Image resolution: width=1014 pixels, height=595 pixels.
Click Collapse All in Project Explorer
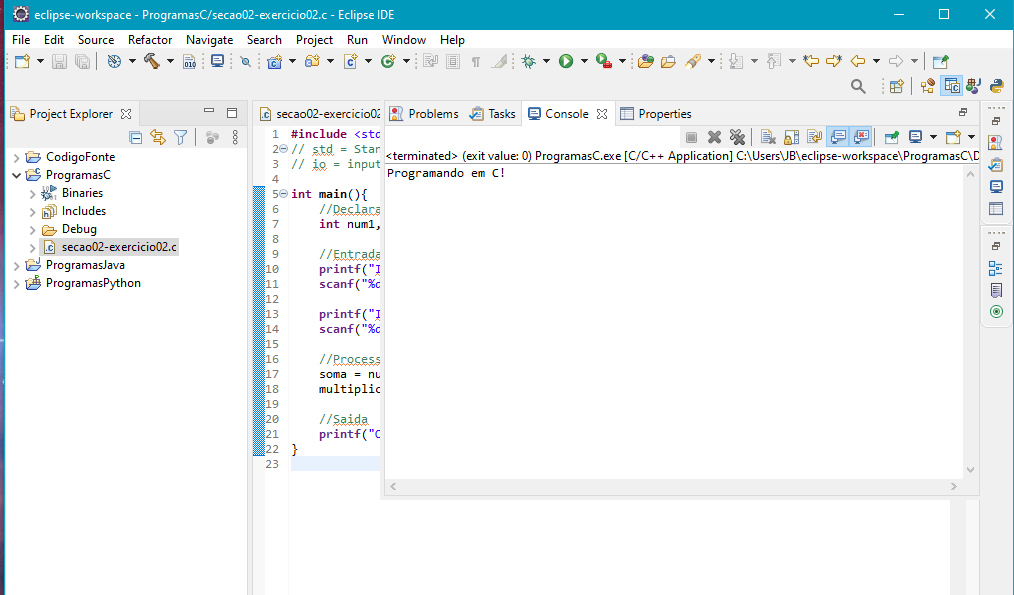(x=136, y=137)
